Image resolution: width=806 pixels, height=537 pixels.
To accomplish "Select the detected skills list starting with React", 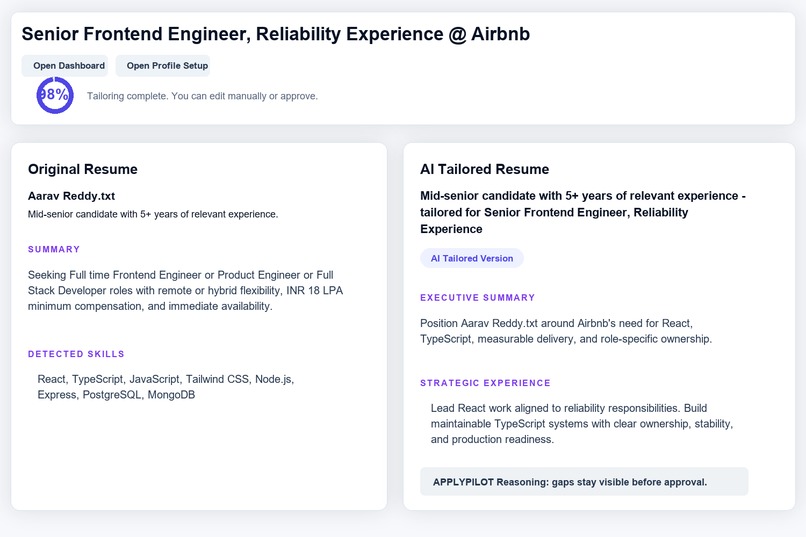I will click(x=166, y=387).
